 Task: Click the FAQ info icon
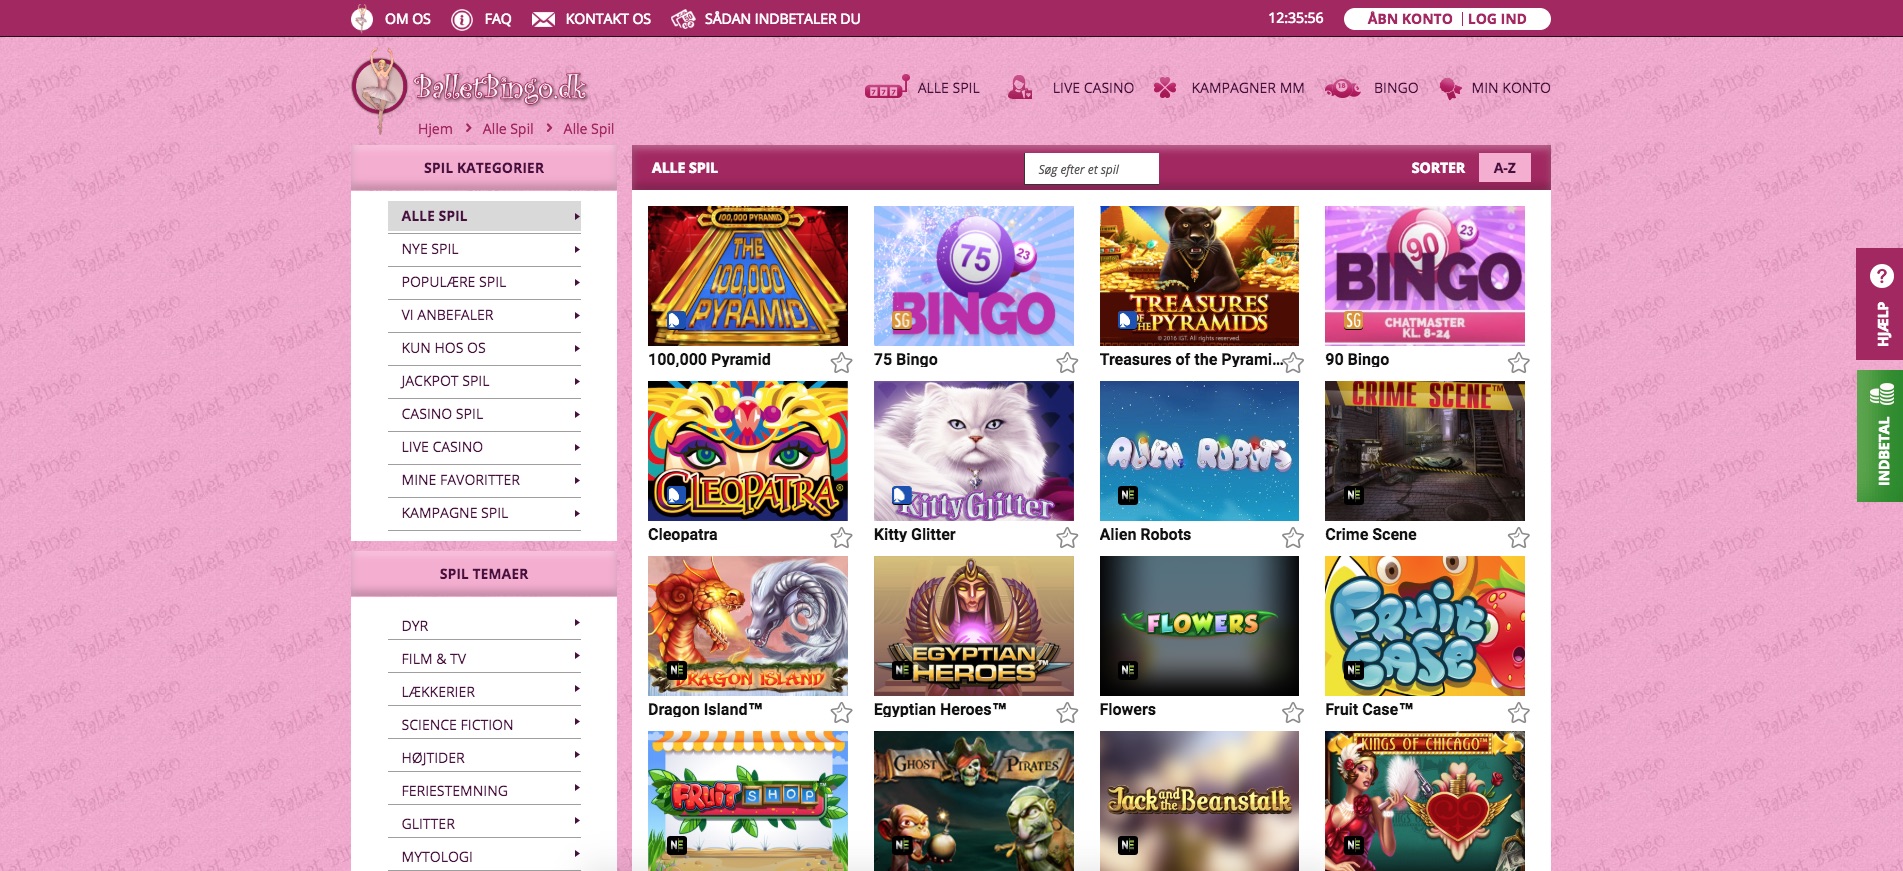462,19
